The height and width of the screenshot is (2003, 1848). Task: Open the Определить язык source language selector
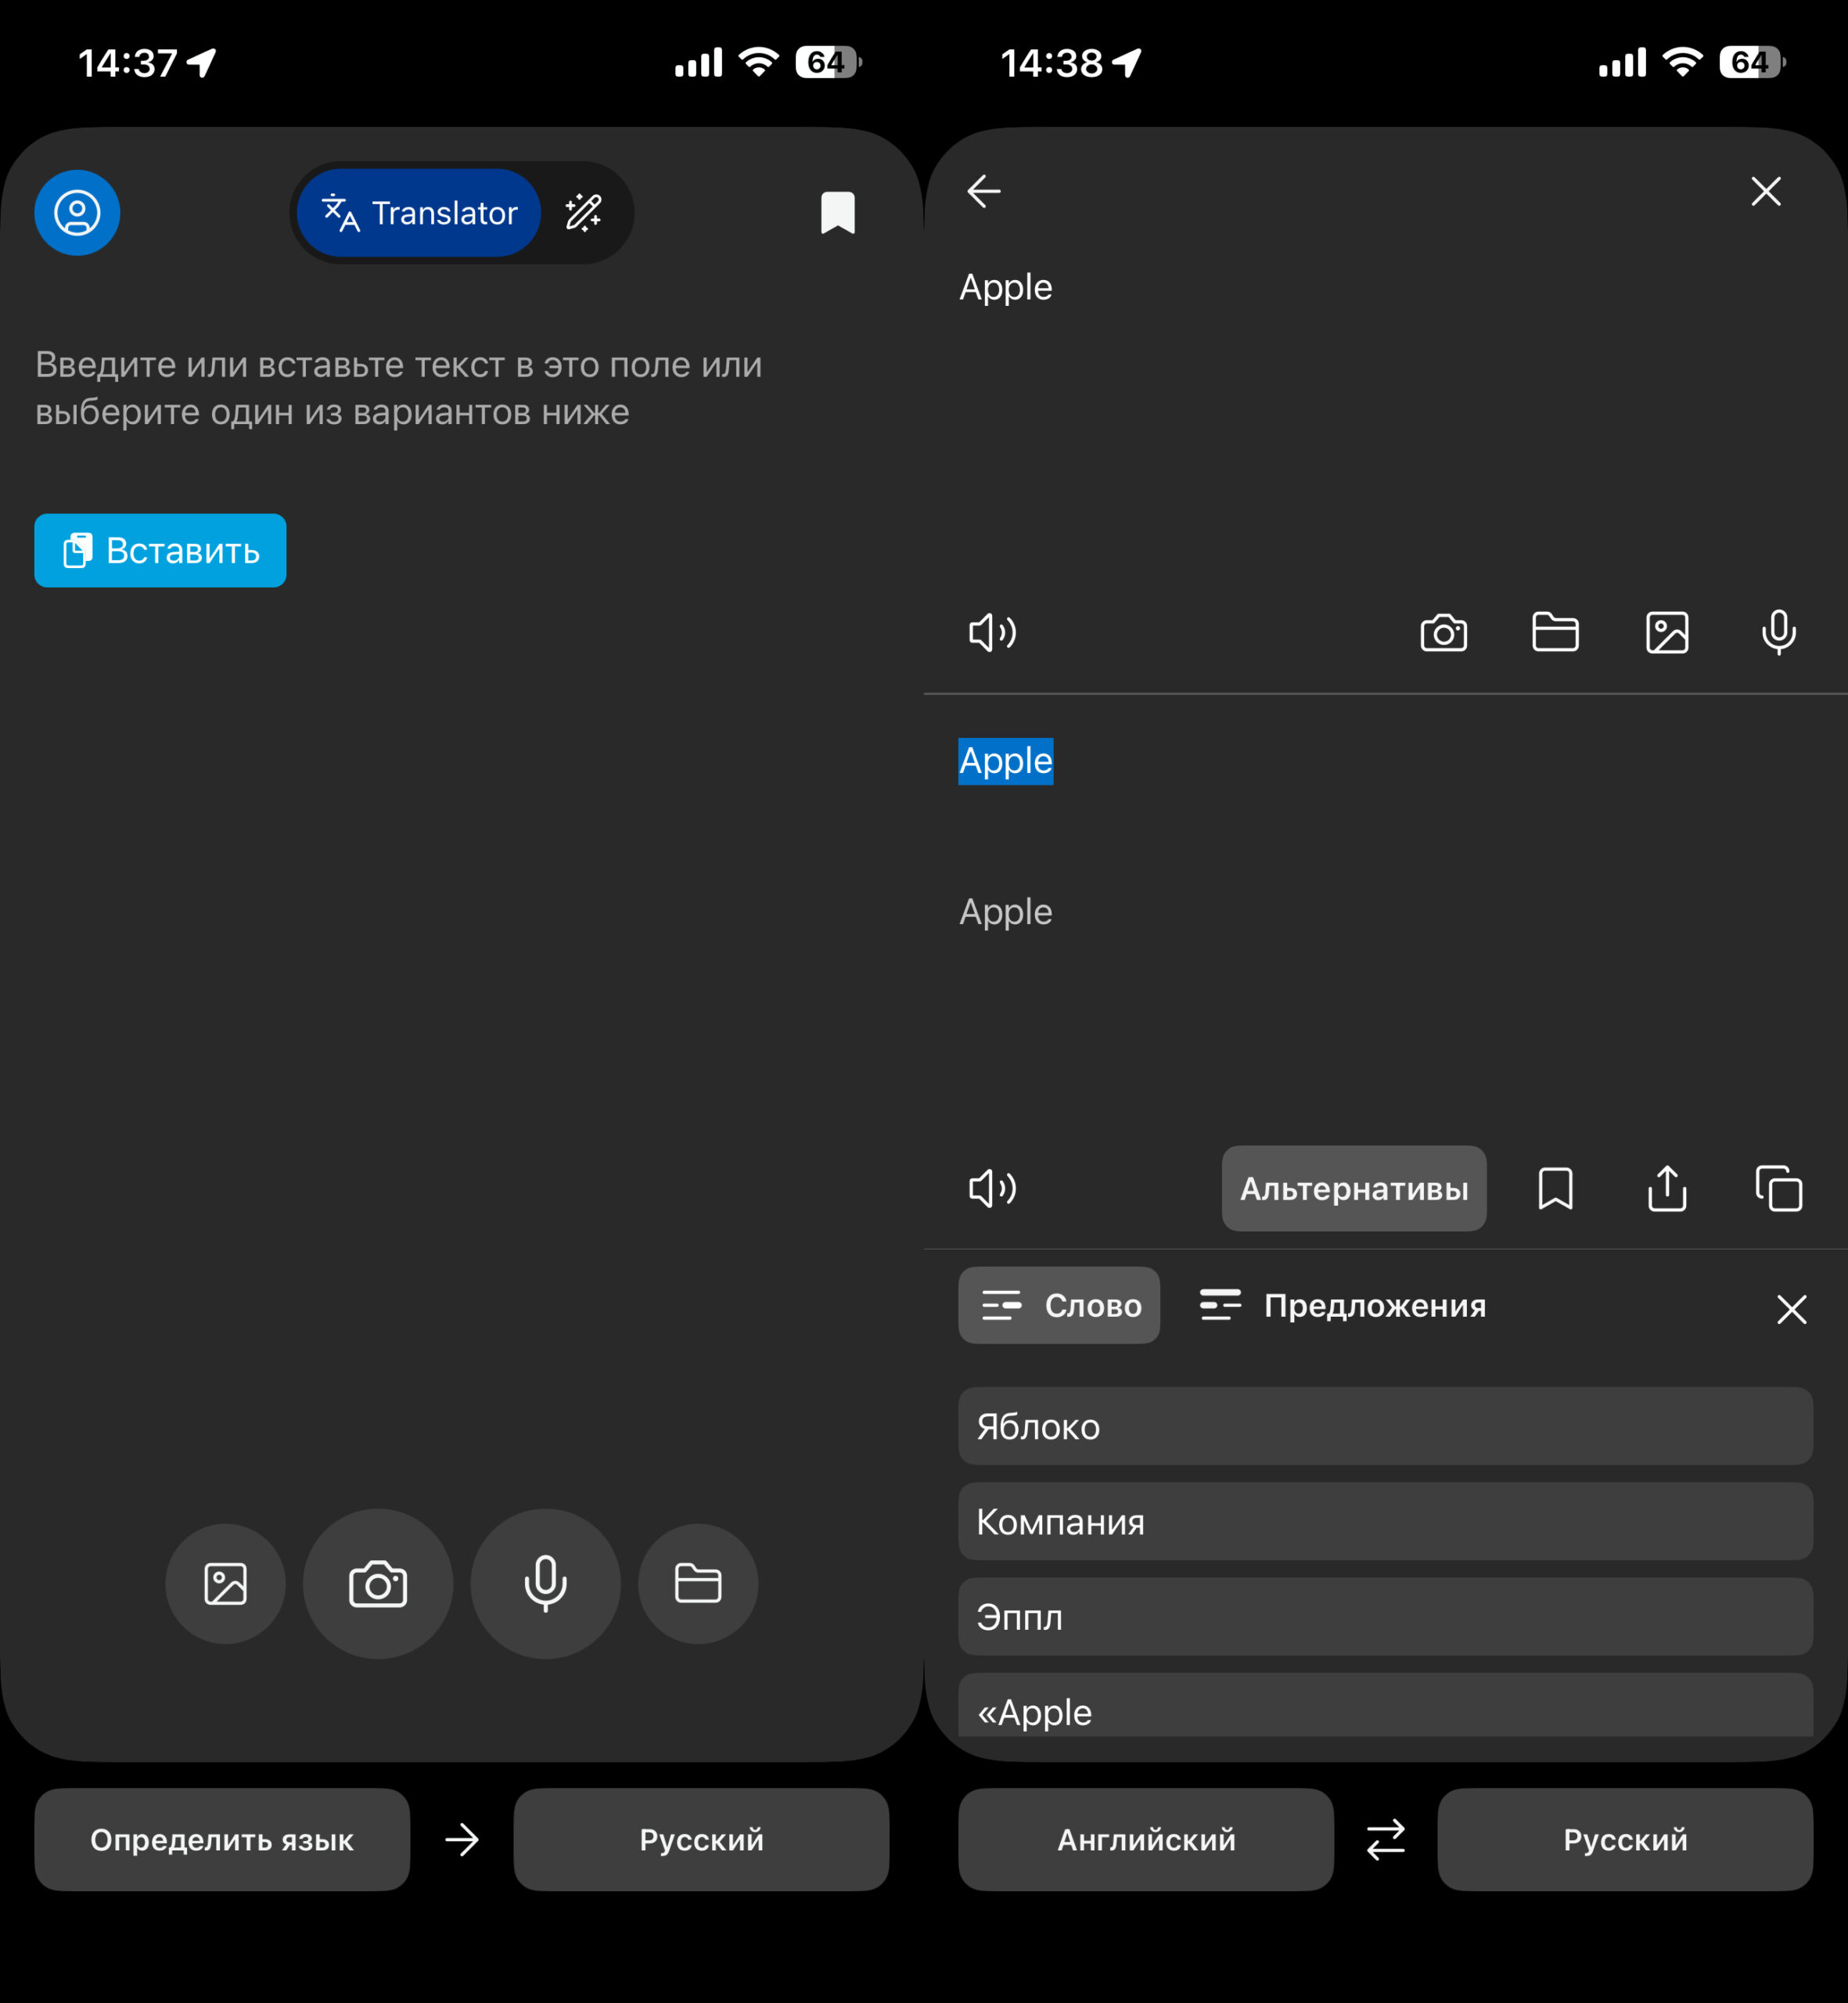[x=222, y=1839]
